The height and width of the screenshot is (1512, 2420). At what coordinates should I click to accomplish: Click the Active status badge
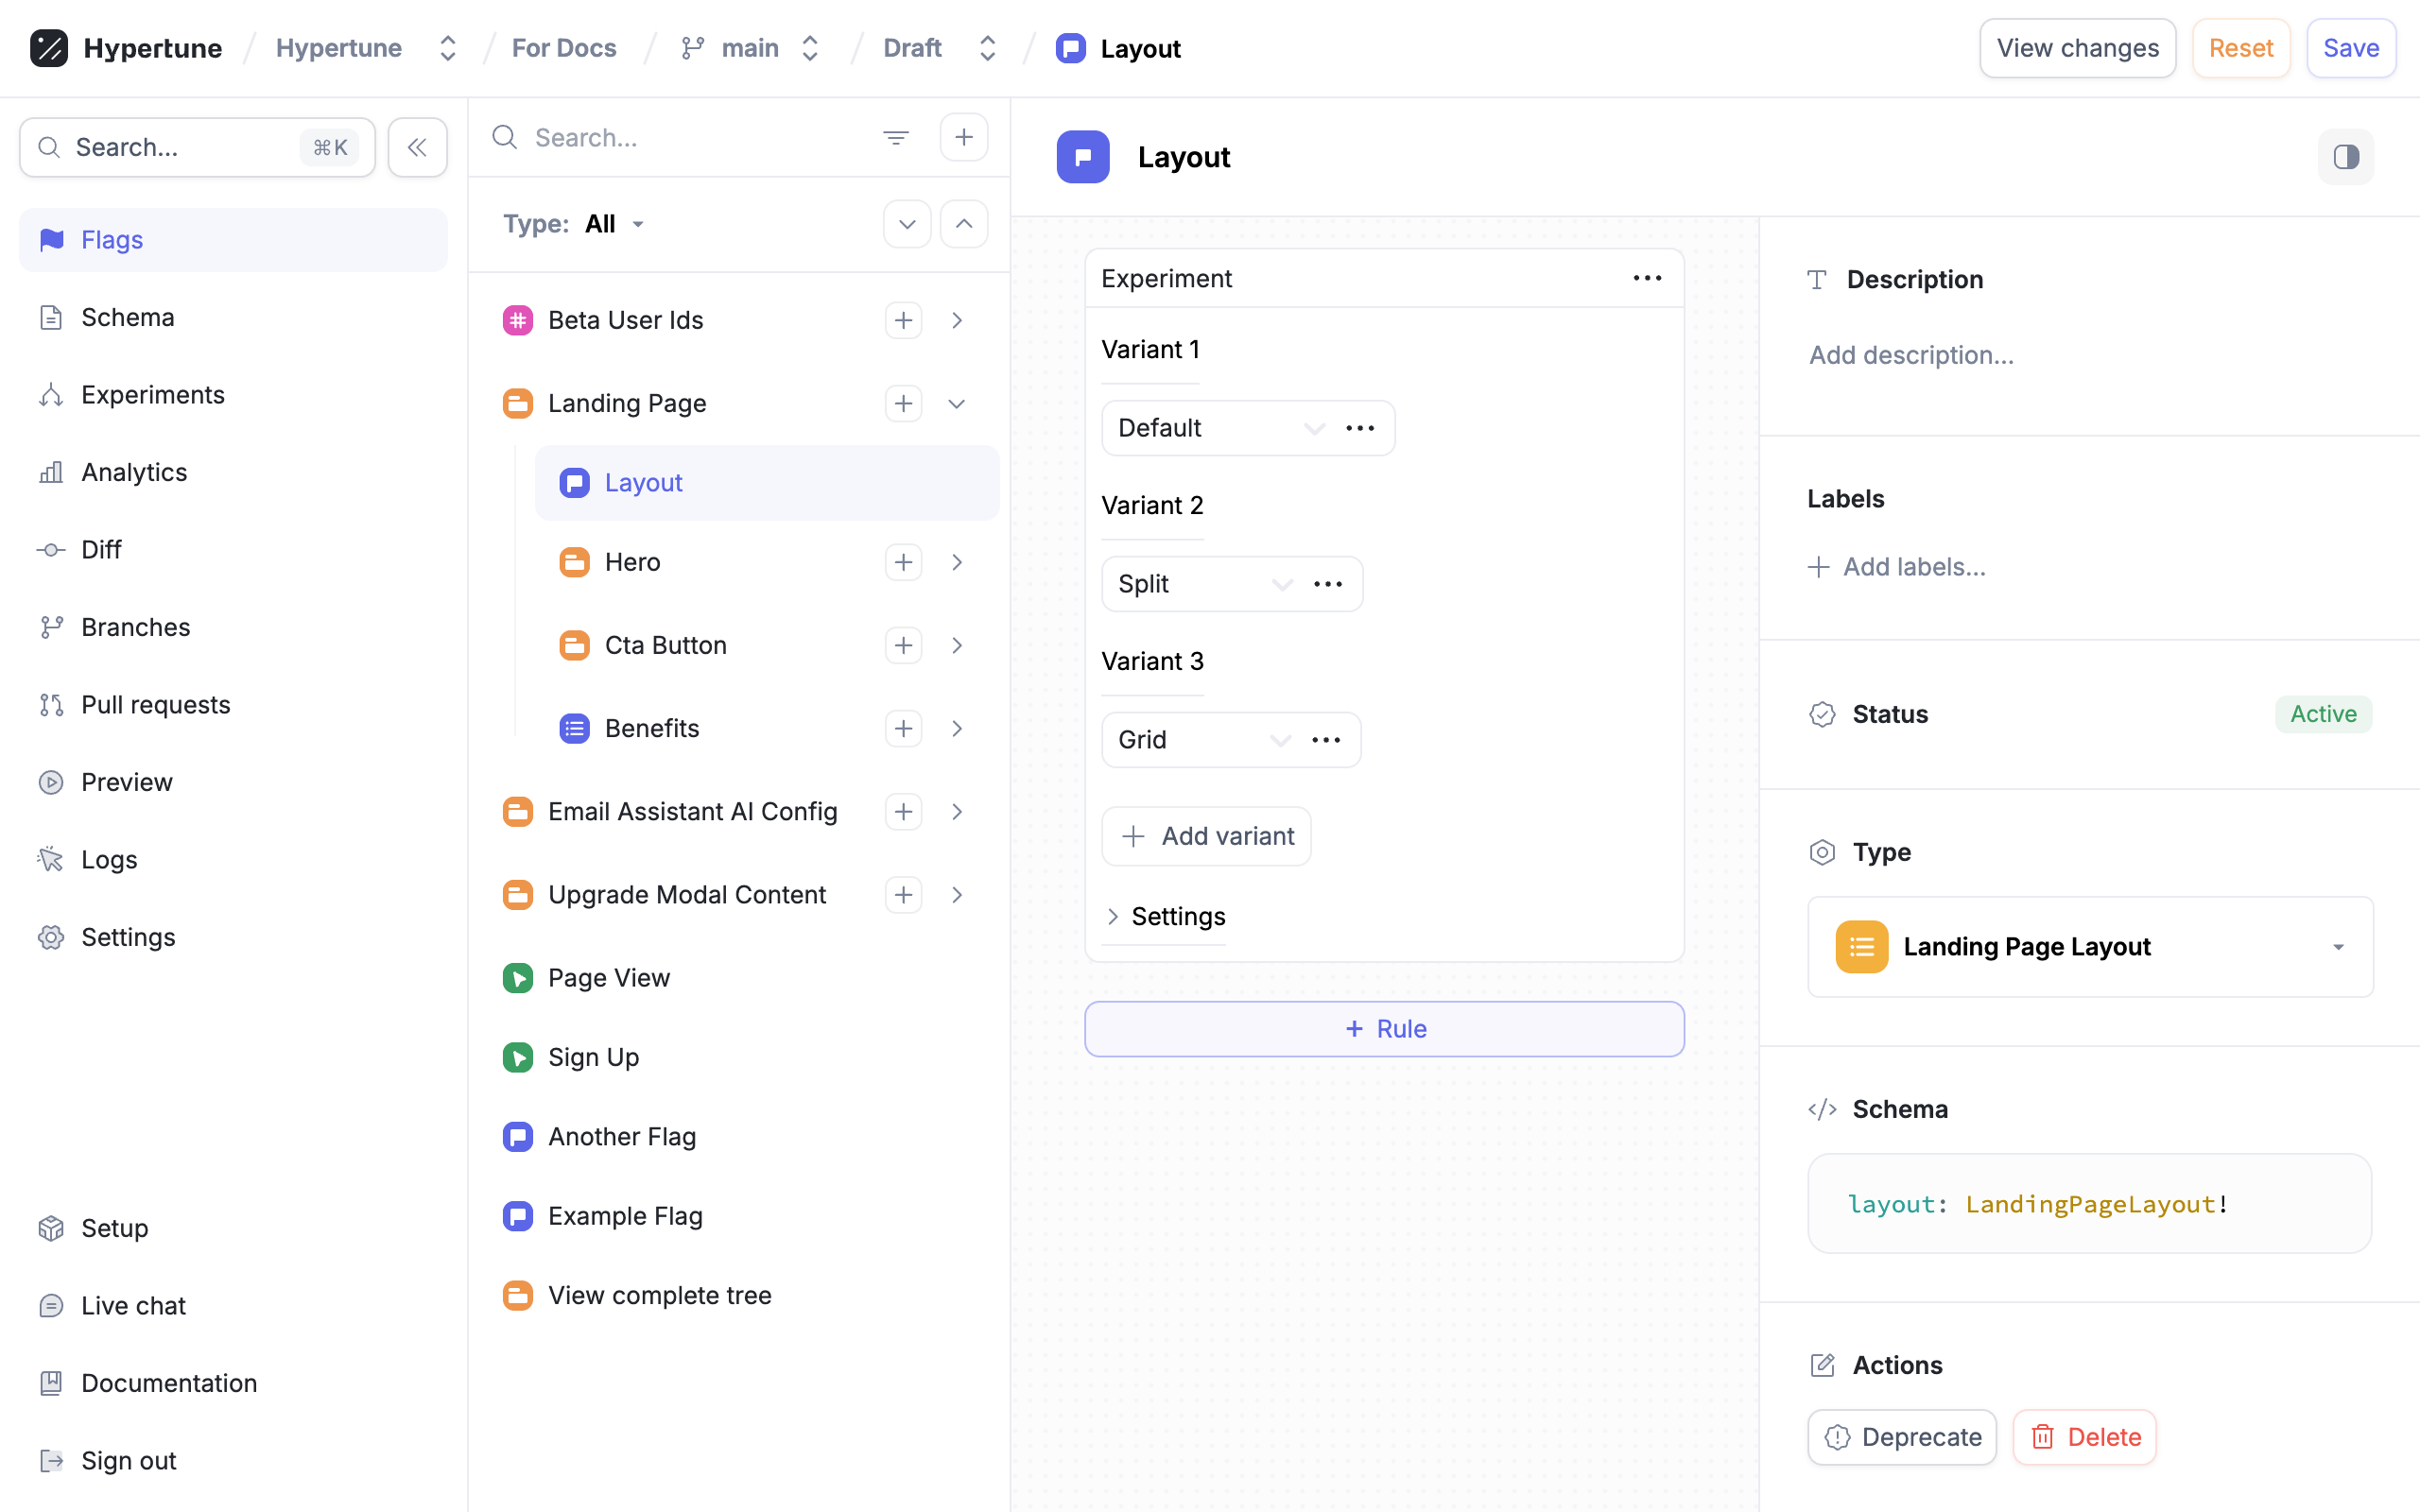(x=2322, y=714)
